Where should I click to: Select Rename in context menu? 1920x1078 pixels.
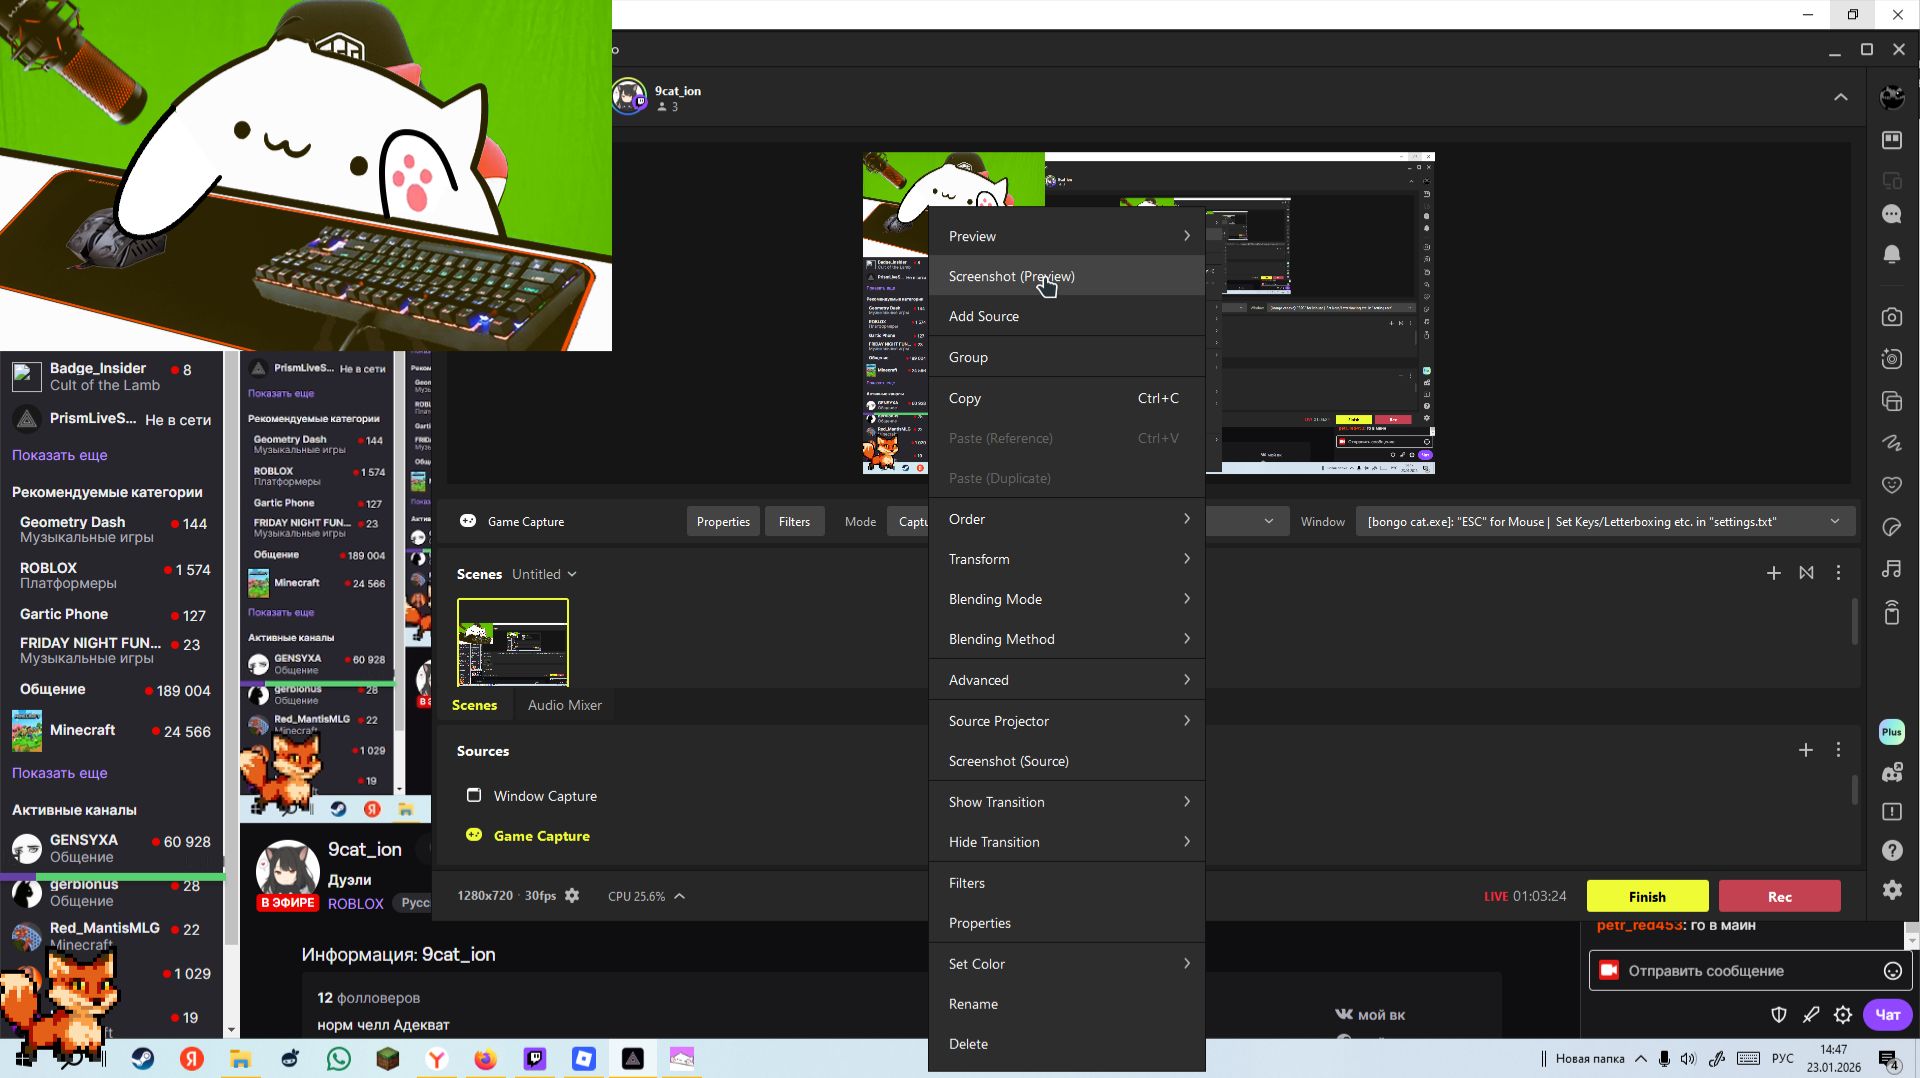(1067, 1004)
